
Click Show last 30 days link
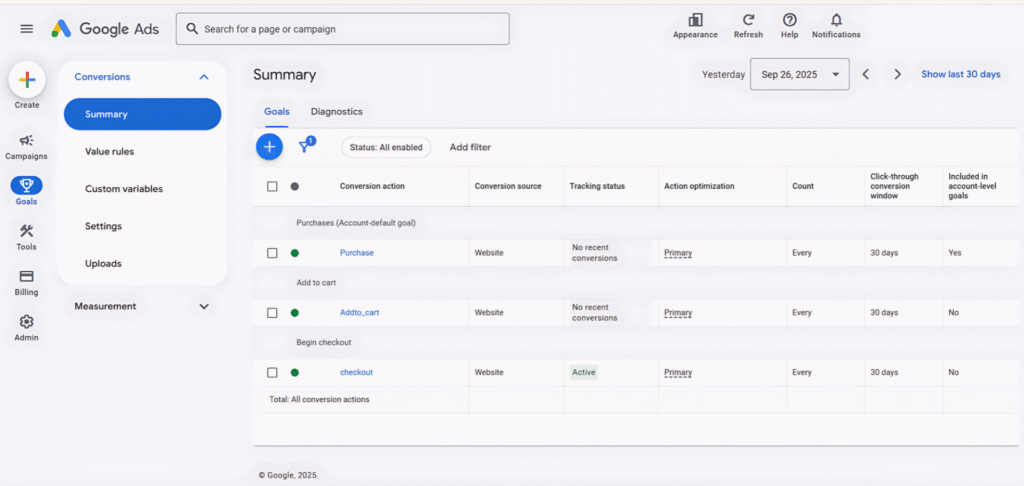click(960, 74)
